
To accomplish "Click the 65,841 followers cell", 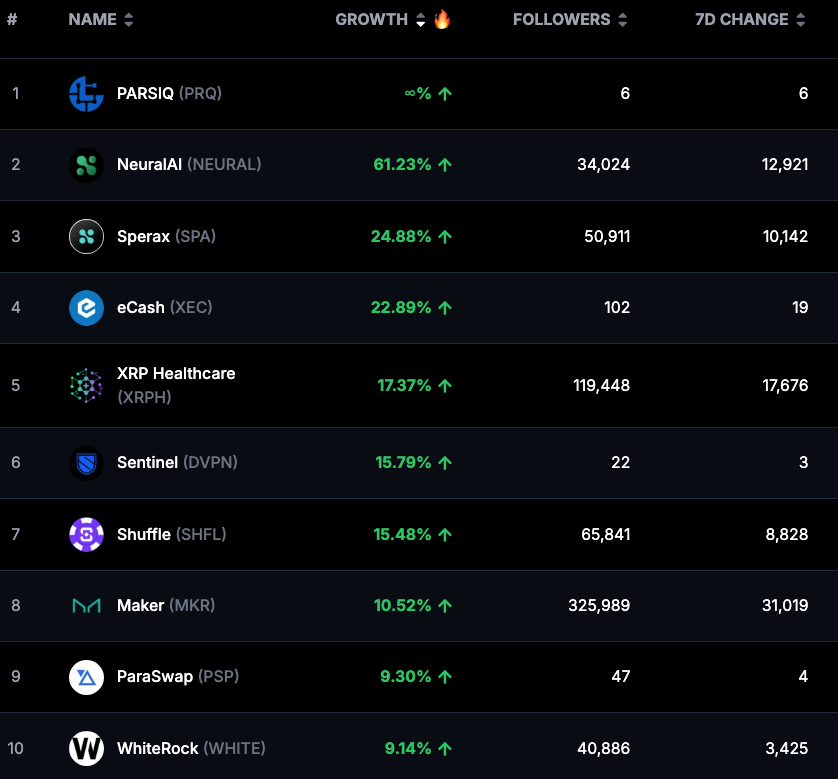I will point(606,534).
